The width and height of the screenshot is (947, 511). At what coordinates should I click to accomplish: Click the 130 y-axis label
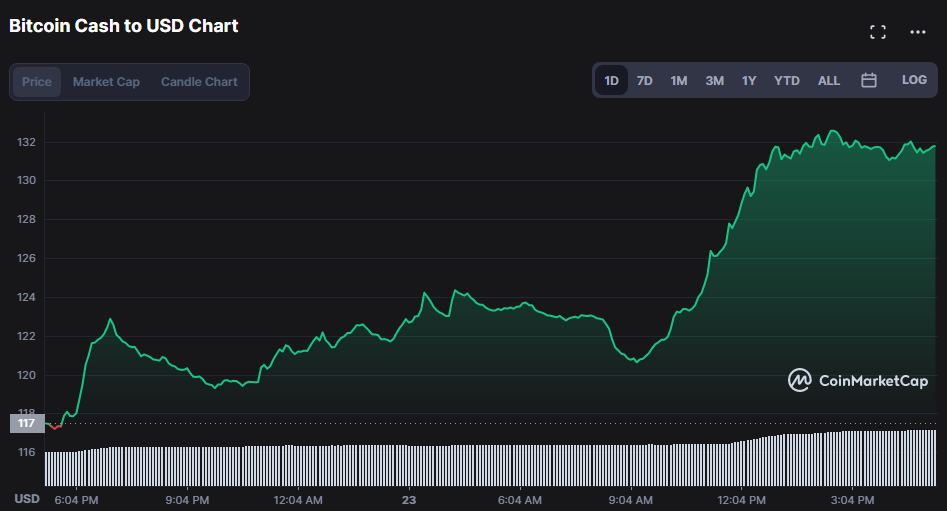[x=27, y=180]
